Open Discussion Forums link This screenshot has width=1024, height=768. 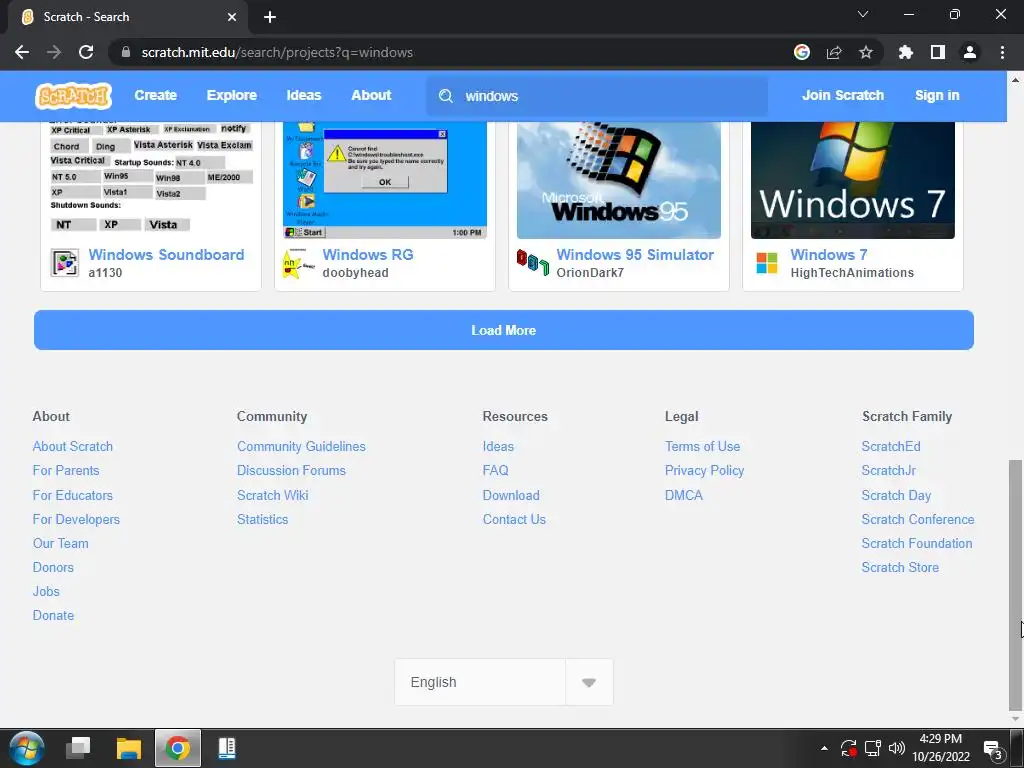tap(291, 471)
